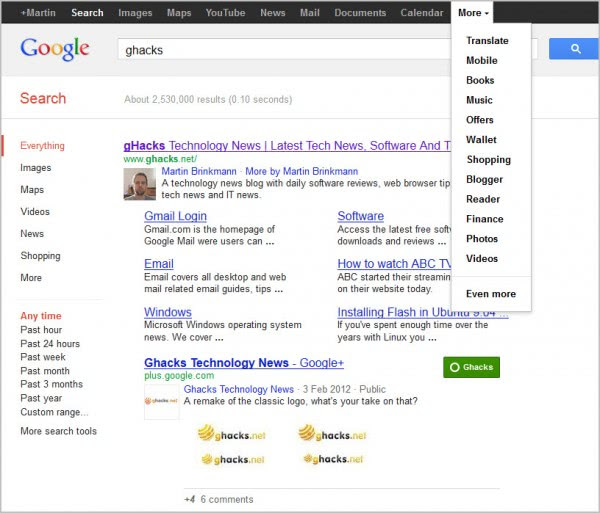600x513 pixels.
Task: Limit results to Past 3 months
Action: [x=51, y=384]
